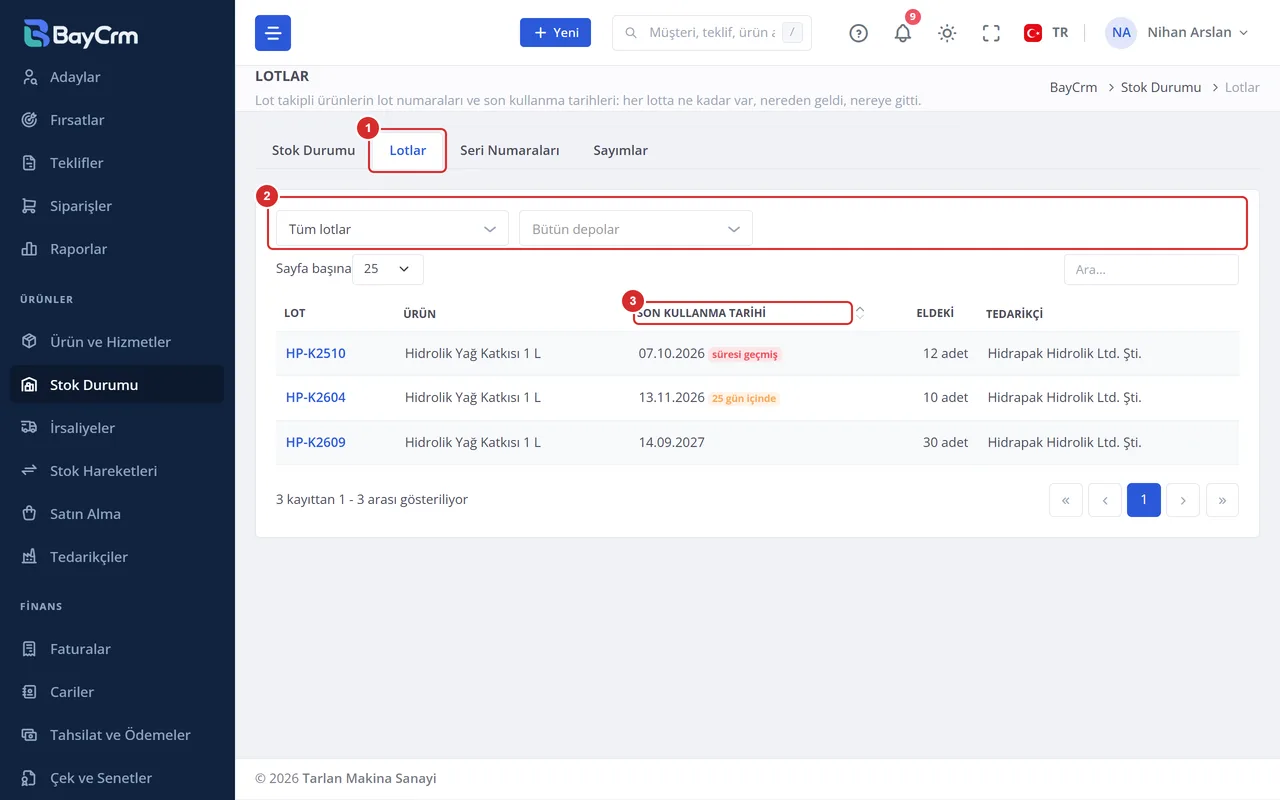
Task: Open notifications bell icon
Action: pos(903,33)
